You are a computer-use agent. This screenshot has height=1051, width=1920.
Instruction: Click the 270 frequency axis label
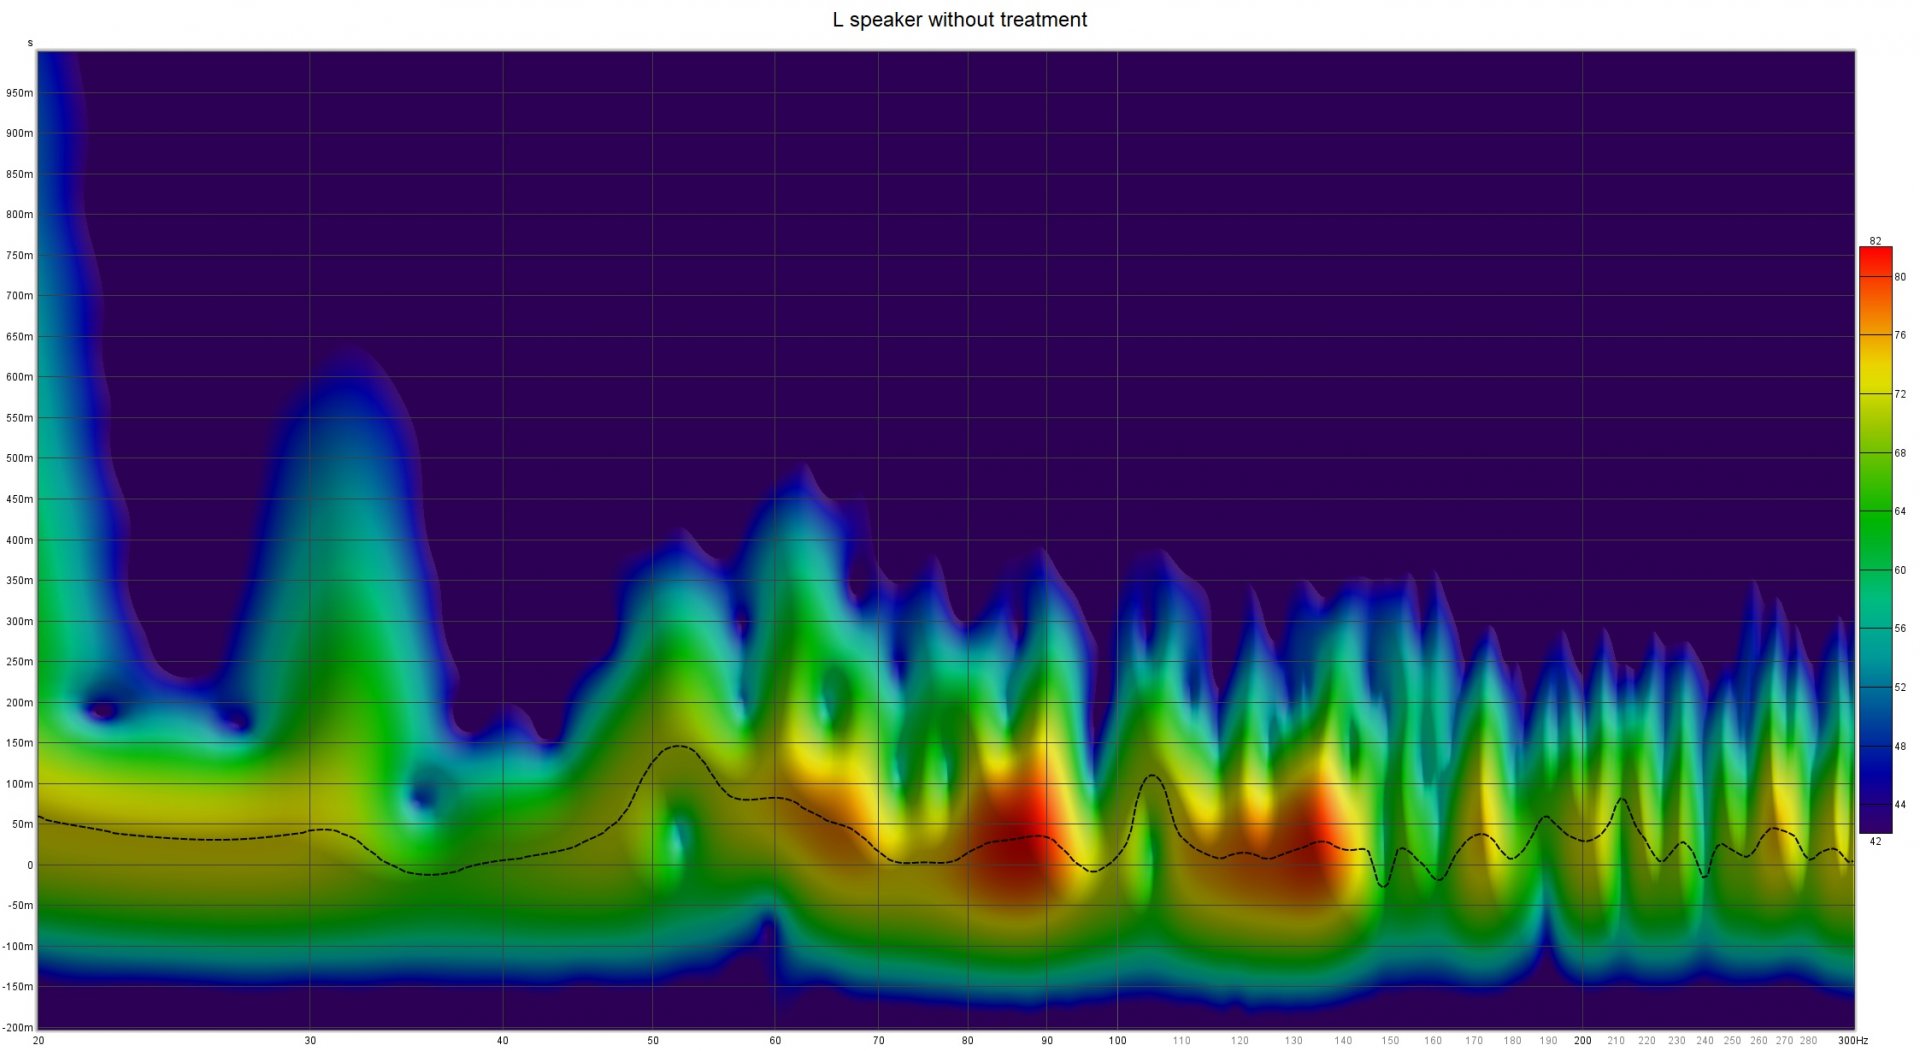pos(1784,1041)
